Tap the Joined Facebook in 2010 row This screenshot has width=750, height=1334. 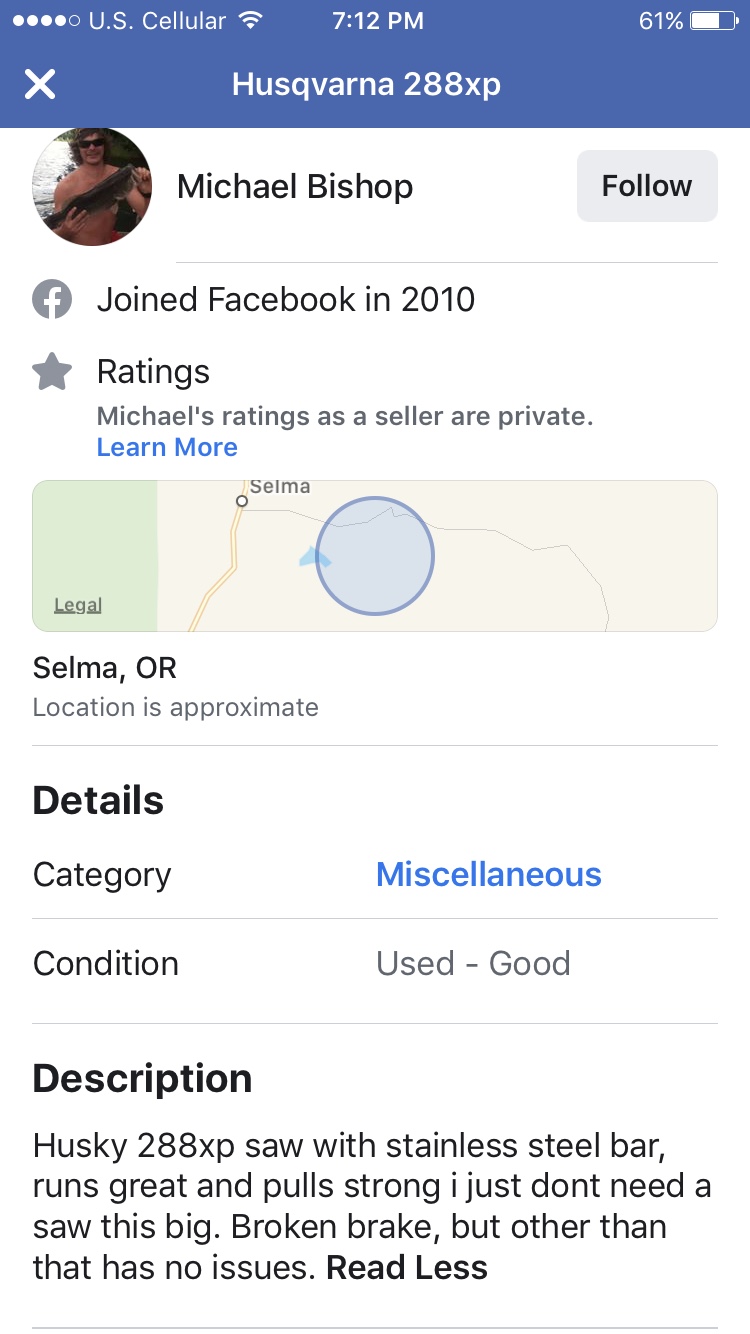pos(285,300)
